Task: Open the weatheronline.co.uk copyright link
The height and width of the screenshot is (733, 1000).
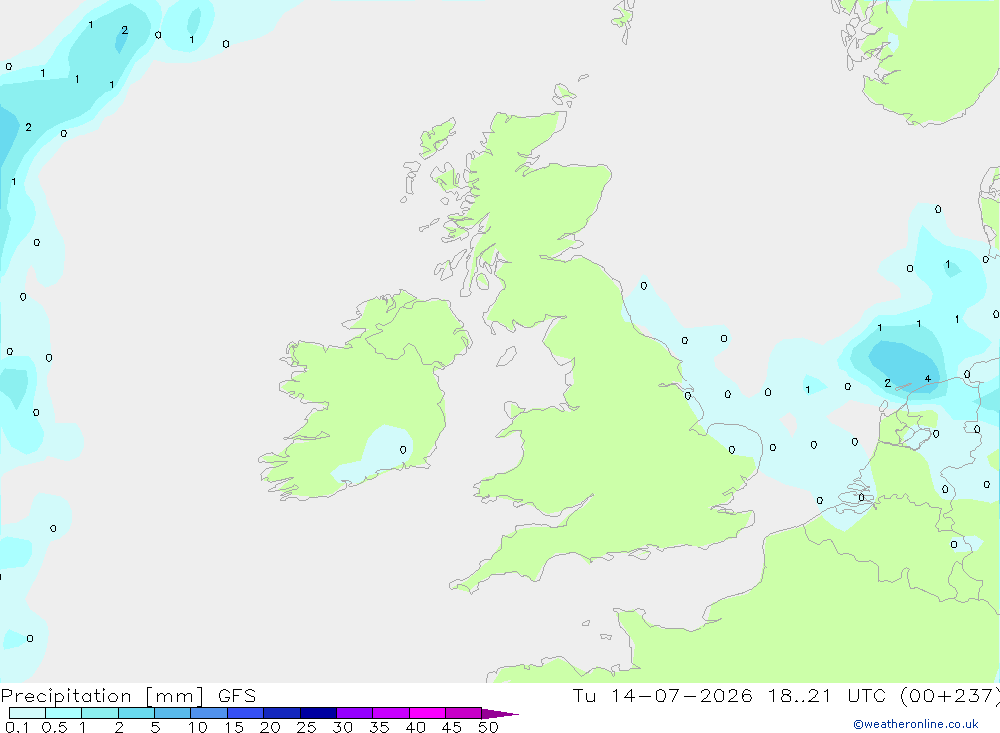Action: pos(916,724)
